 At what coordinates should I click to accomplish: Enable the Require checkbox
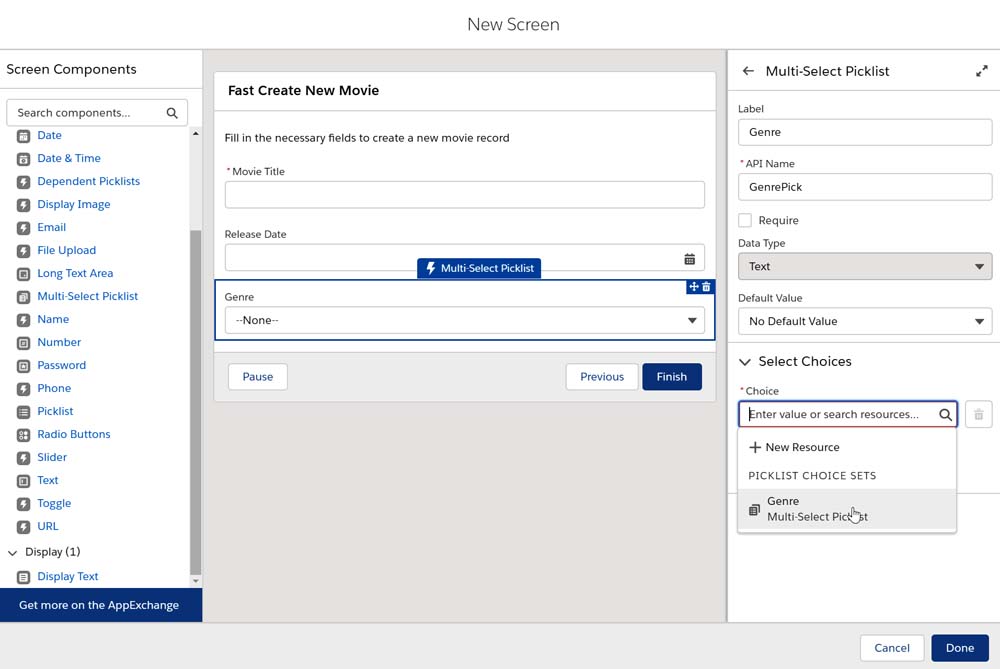[745, 220]
